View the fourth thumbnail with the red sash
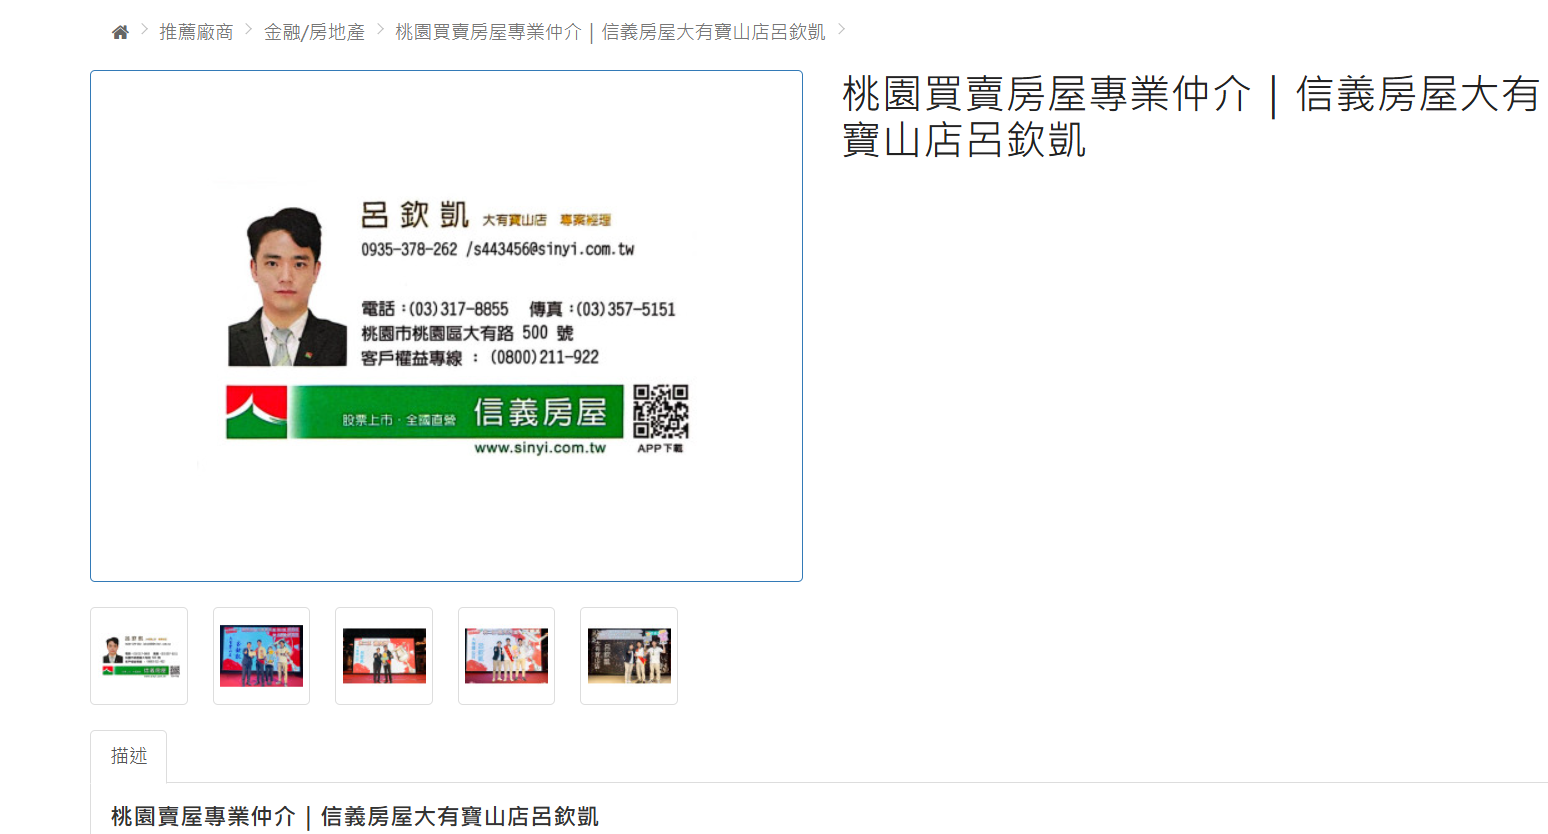1548x834 pixels. pyautogui.click(x=506, y=656)
